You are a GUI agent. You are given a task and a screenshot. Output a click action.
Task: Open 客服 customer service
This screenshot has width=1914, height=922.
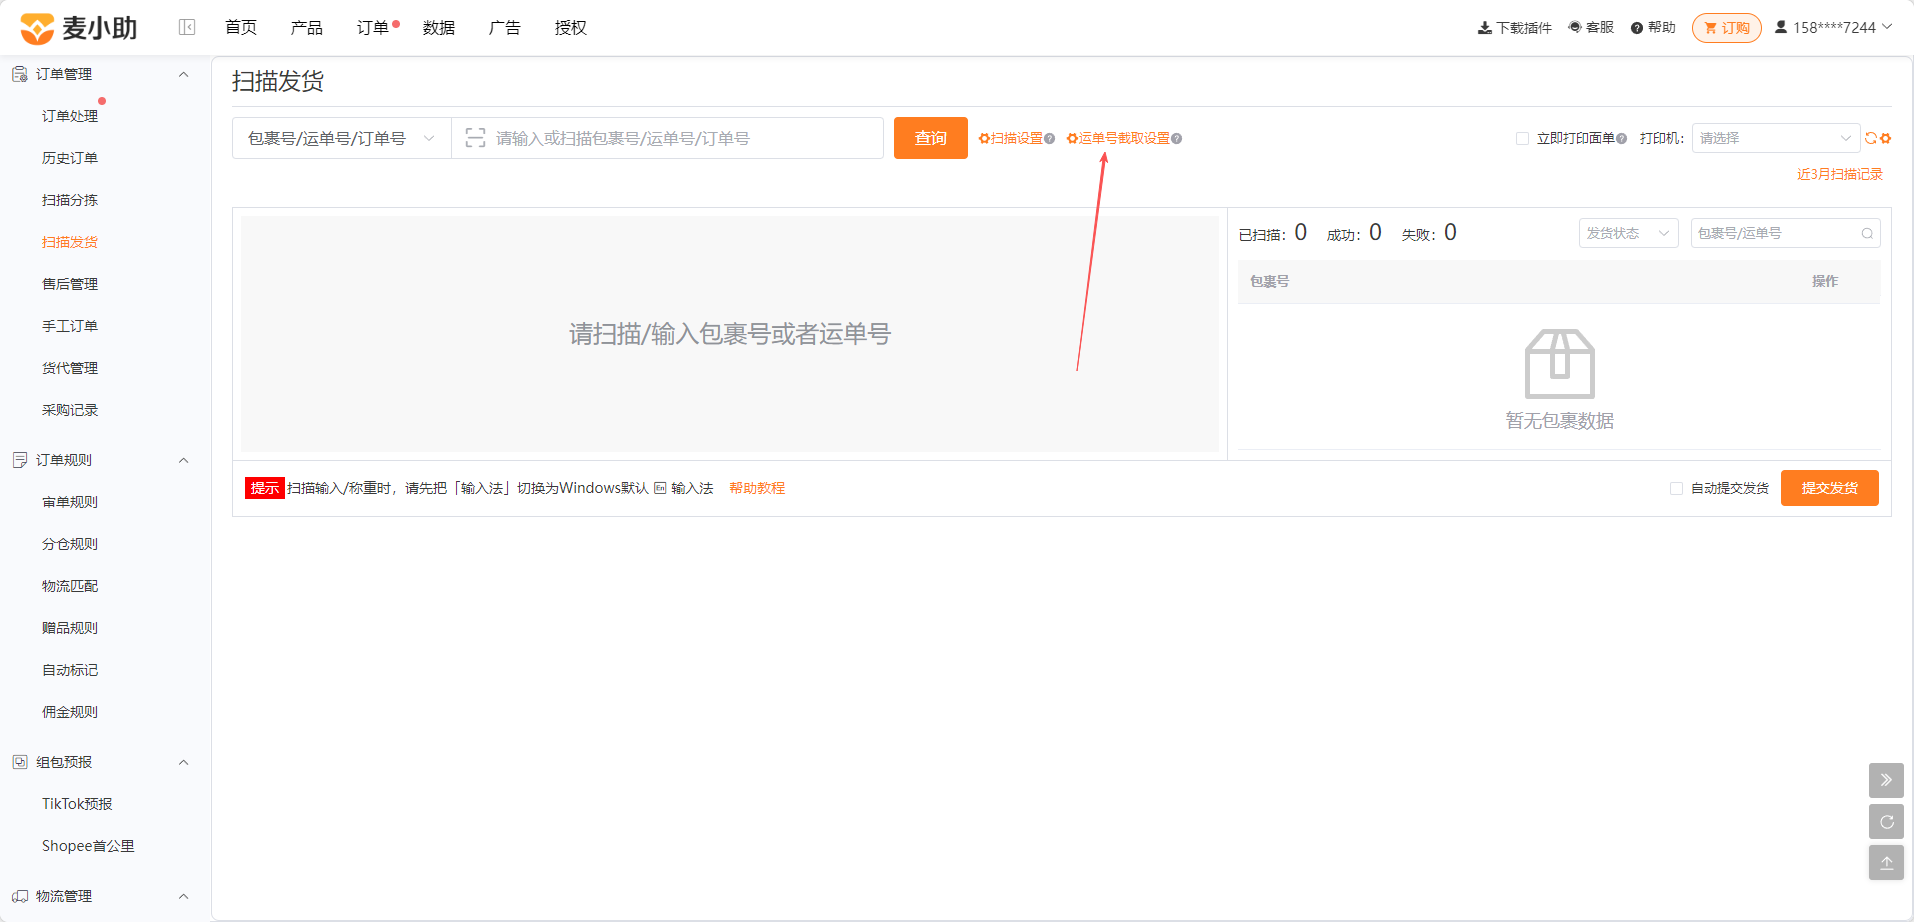coord(1591,28)
